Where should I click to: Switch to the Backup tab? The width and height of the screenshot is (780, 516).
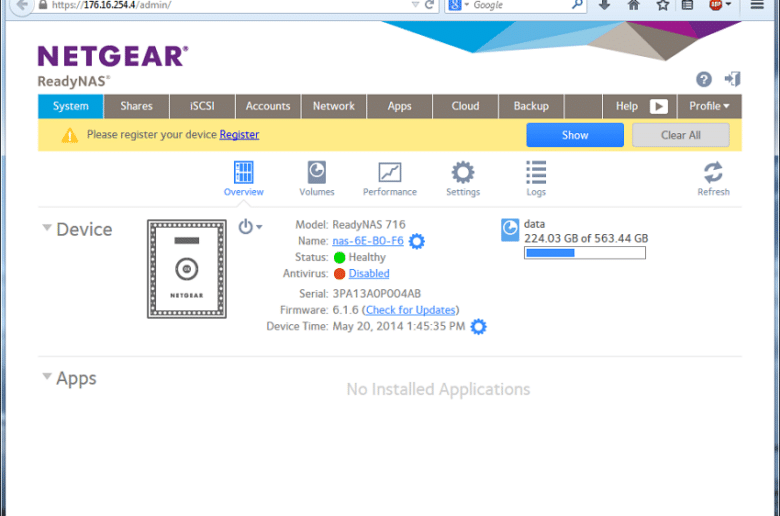click(531, 106)
